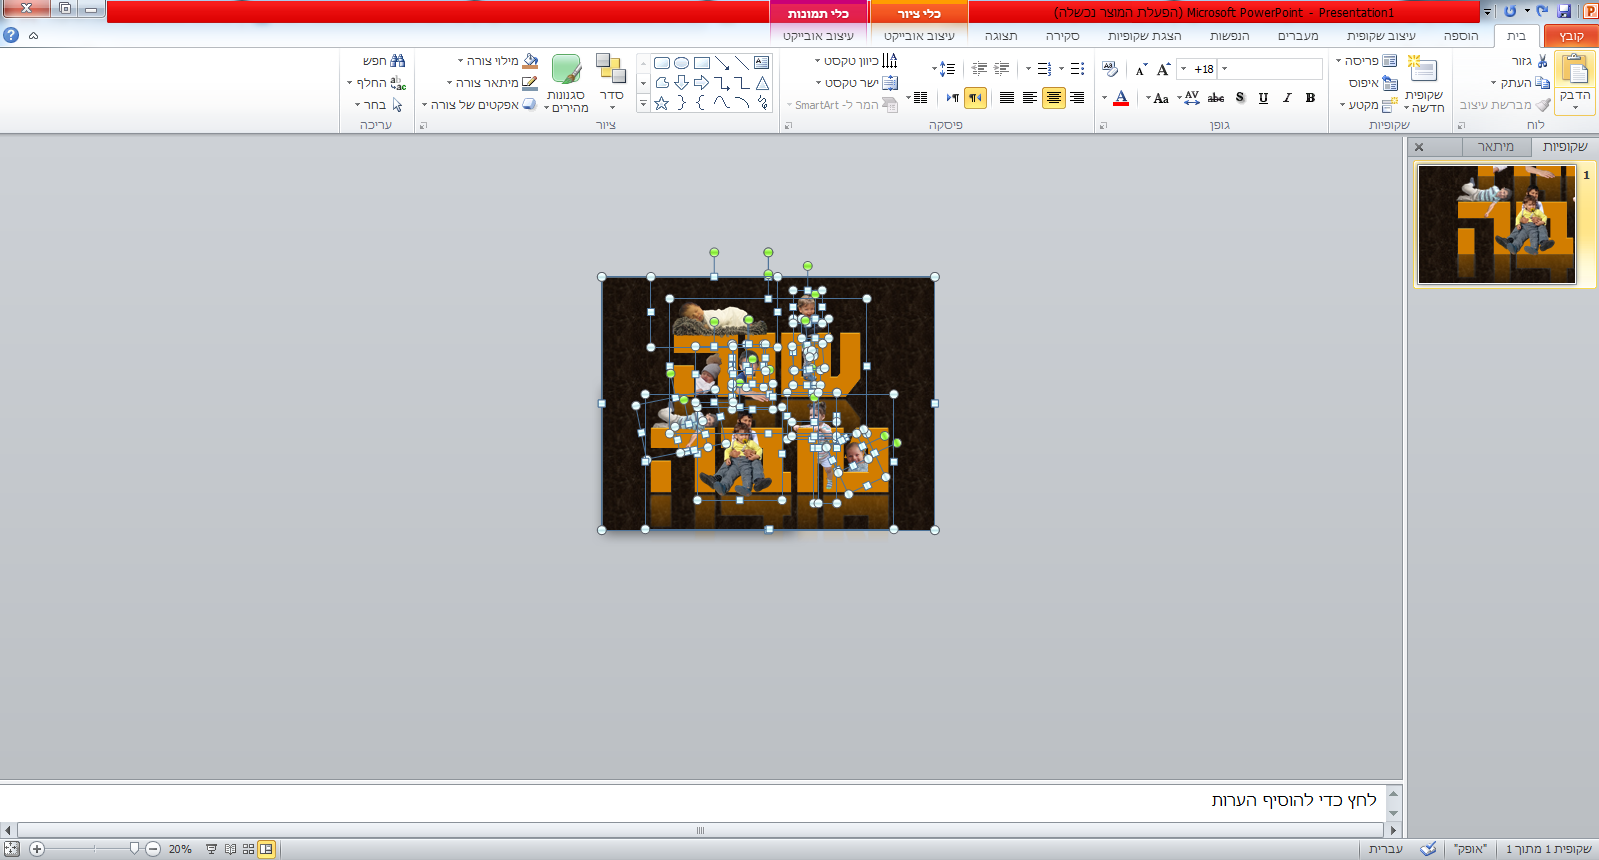Click the Text Direction (כיוון טקסט) icon
The width and height of the screenshot is (1599, 860).
[x=890, y=61]
